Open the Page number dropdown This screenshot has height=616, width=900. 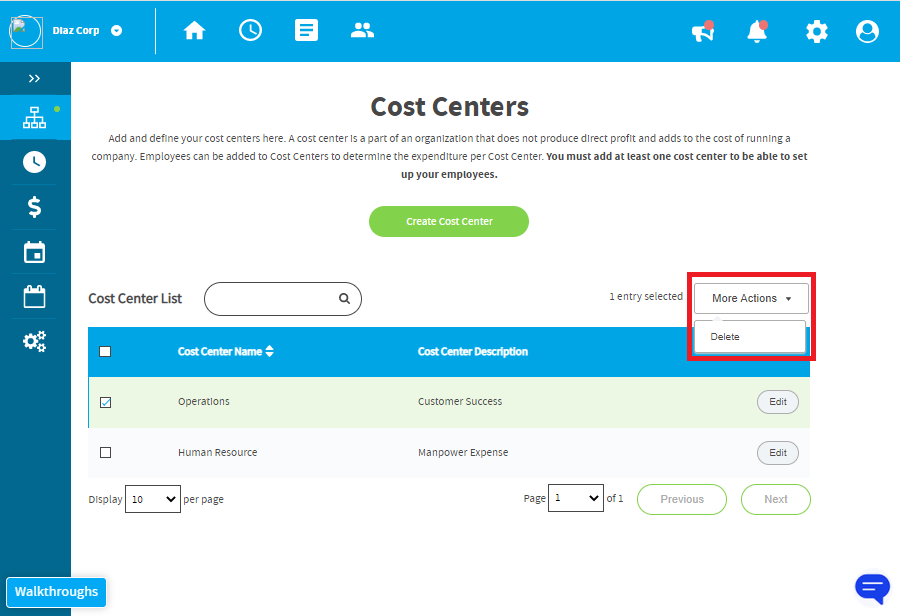click(576, 498)
